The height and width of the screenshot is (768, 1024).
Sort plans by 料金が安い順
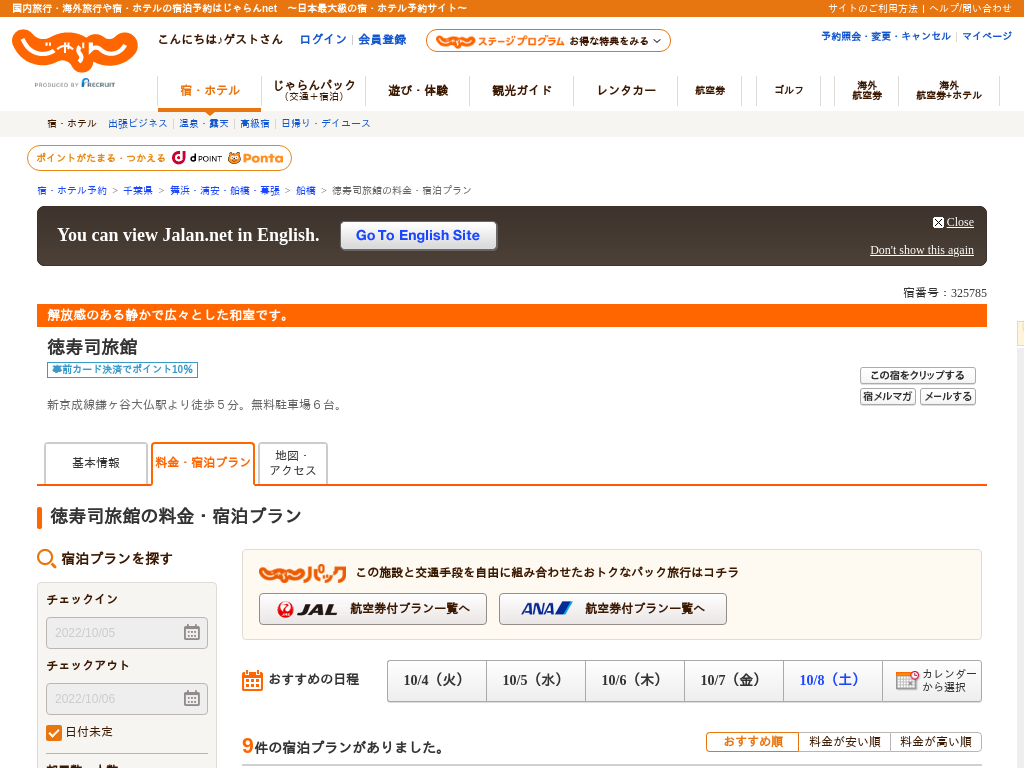point(844,742)
